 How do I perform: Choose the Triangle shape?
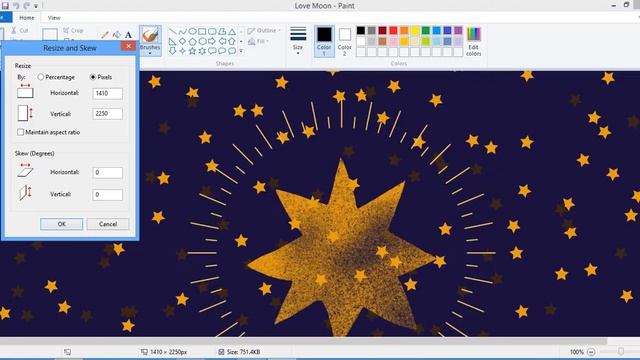pos(231,31)
